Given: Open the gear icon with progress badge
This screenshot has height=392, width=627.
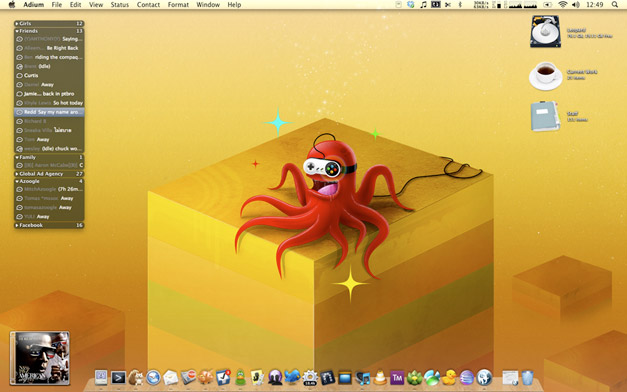Looking at the screenshot, I should [310, 377].
